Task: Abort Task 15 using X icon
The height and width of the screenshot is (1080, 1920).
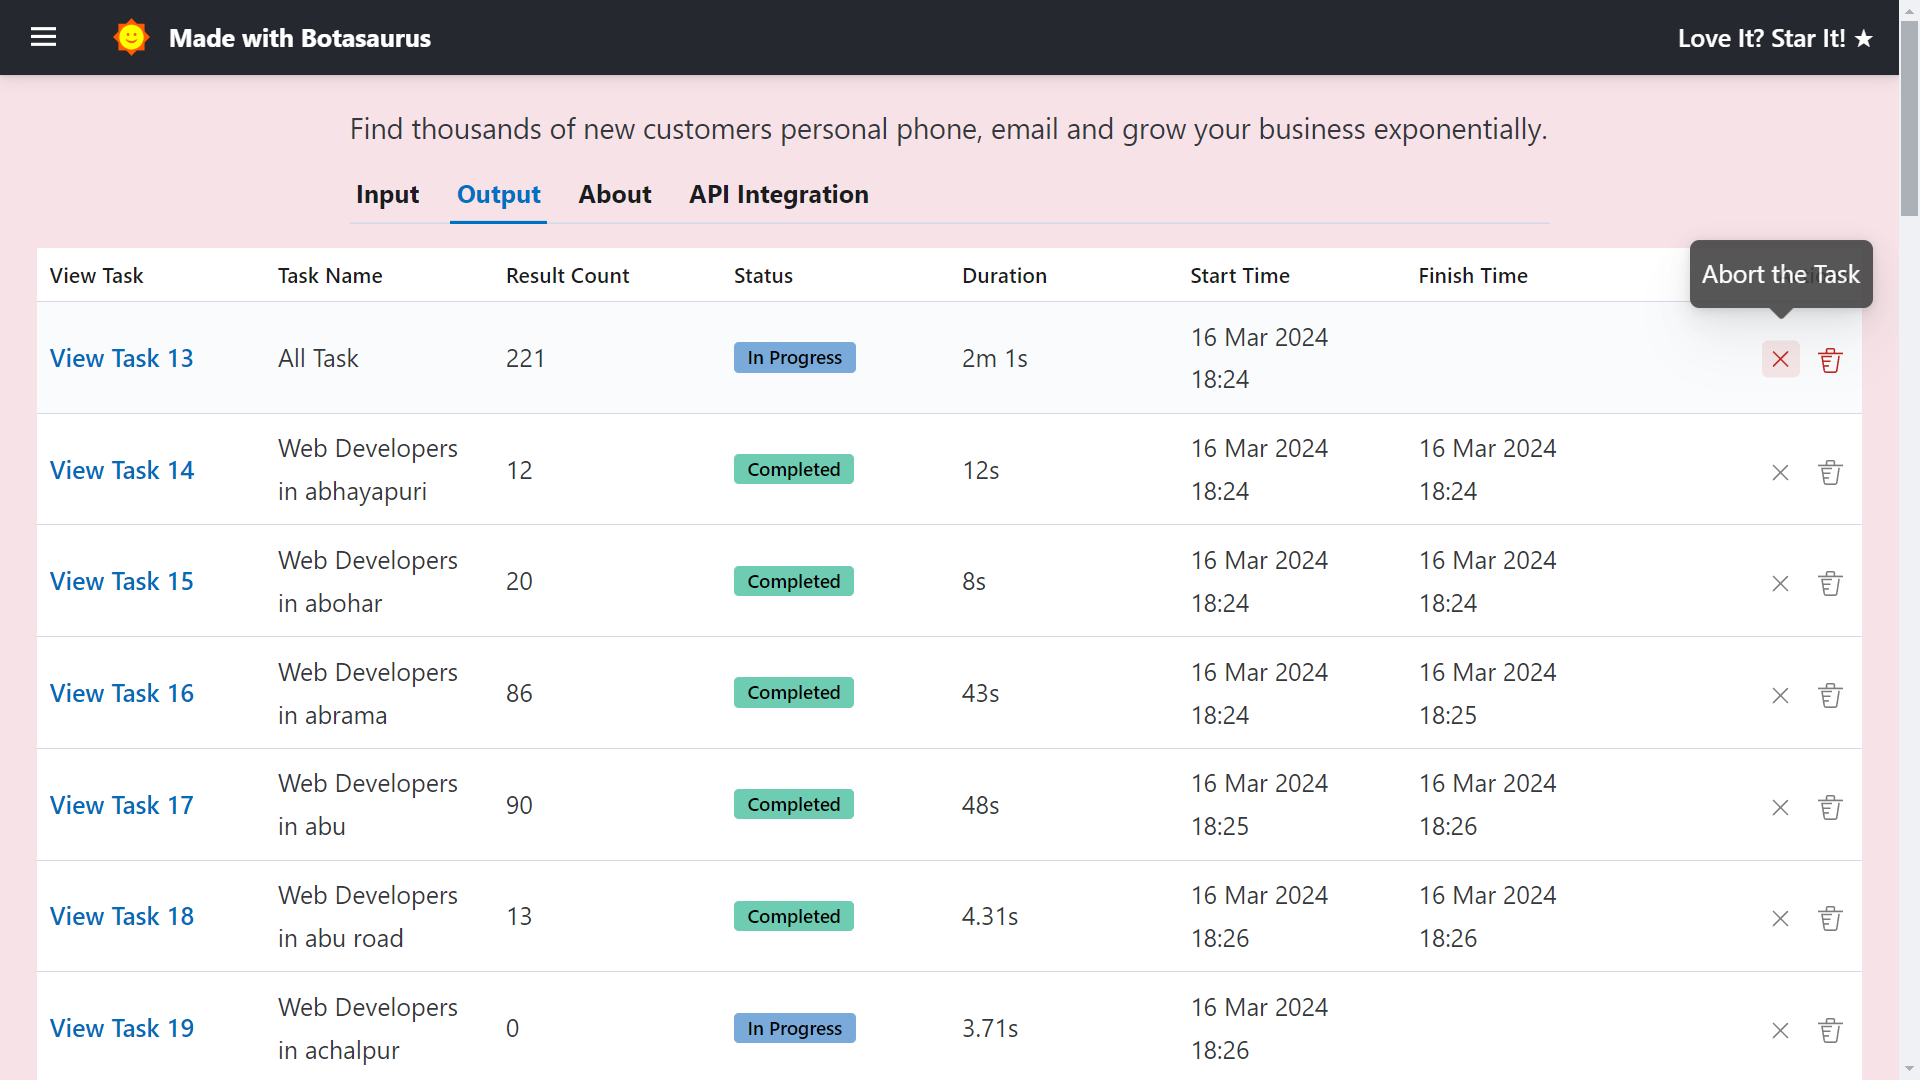Action: [x=1780, y=584]
